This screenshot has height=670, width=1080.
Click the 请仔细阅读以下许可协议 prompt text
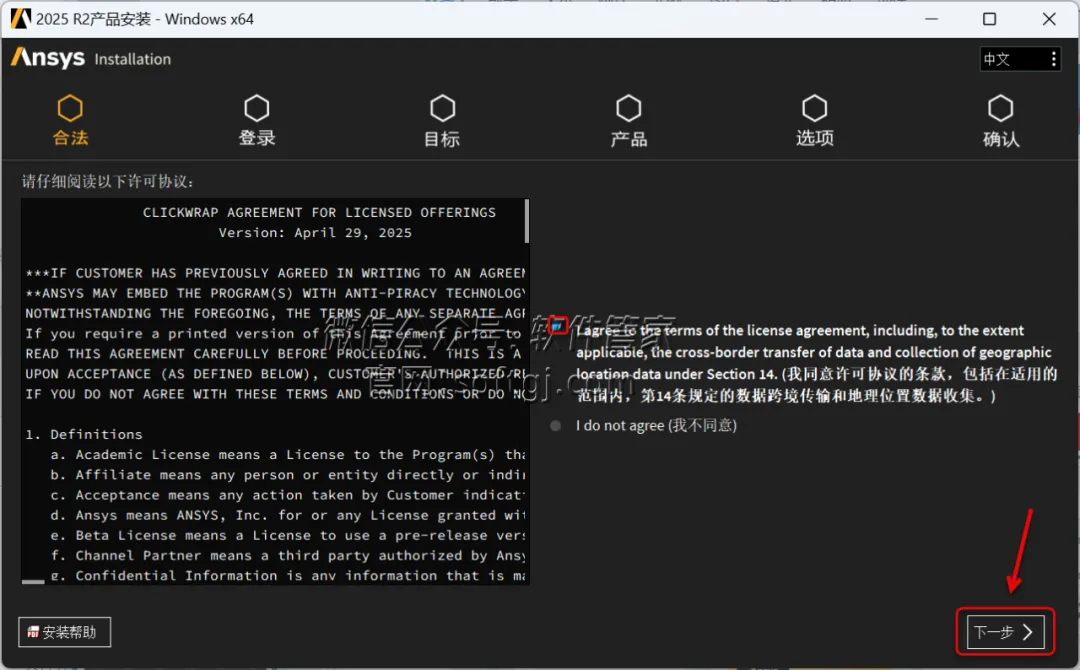tap(107, 182)
